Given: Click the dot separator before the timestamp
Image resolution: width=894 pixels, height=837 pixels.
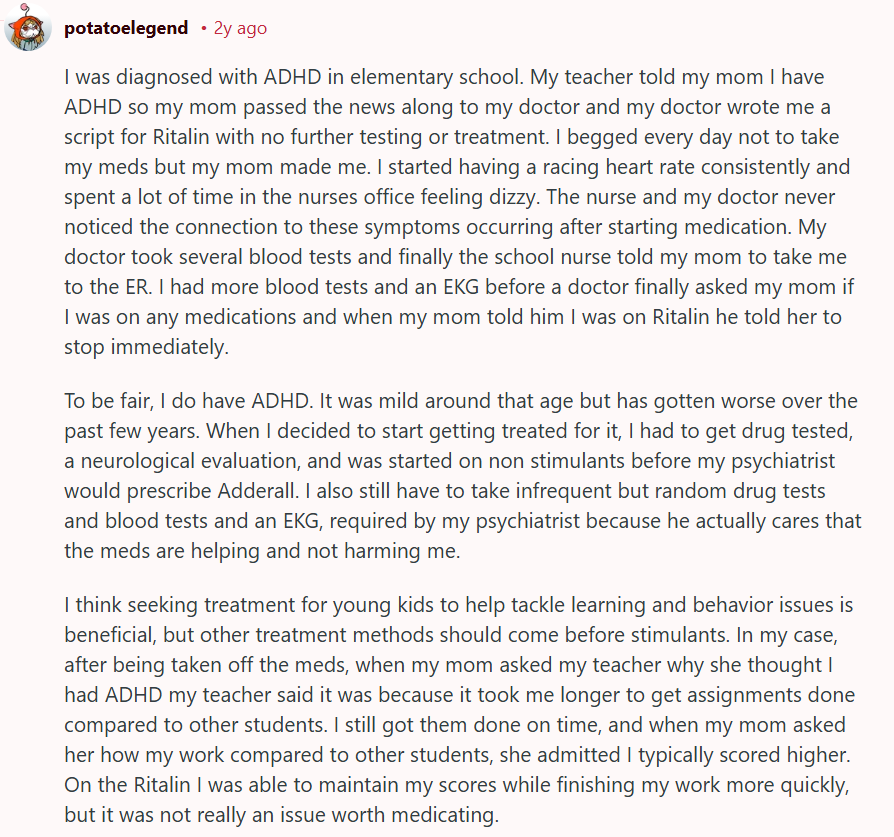Looking at the screenshot, I should pyautogui.click(x=204, y=28).
